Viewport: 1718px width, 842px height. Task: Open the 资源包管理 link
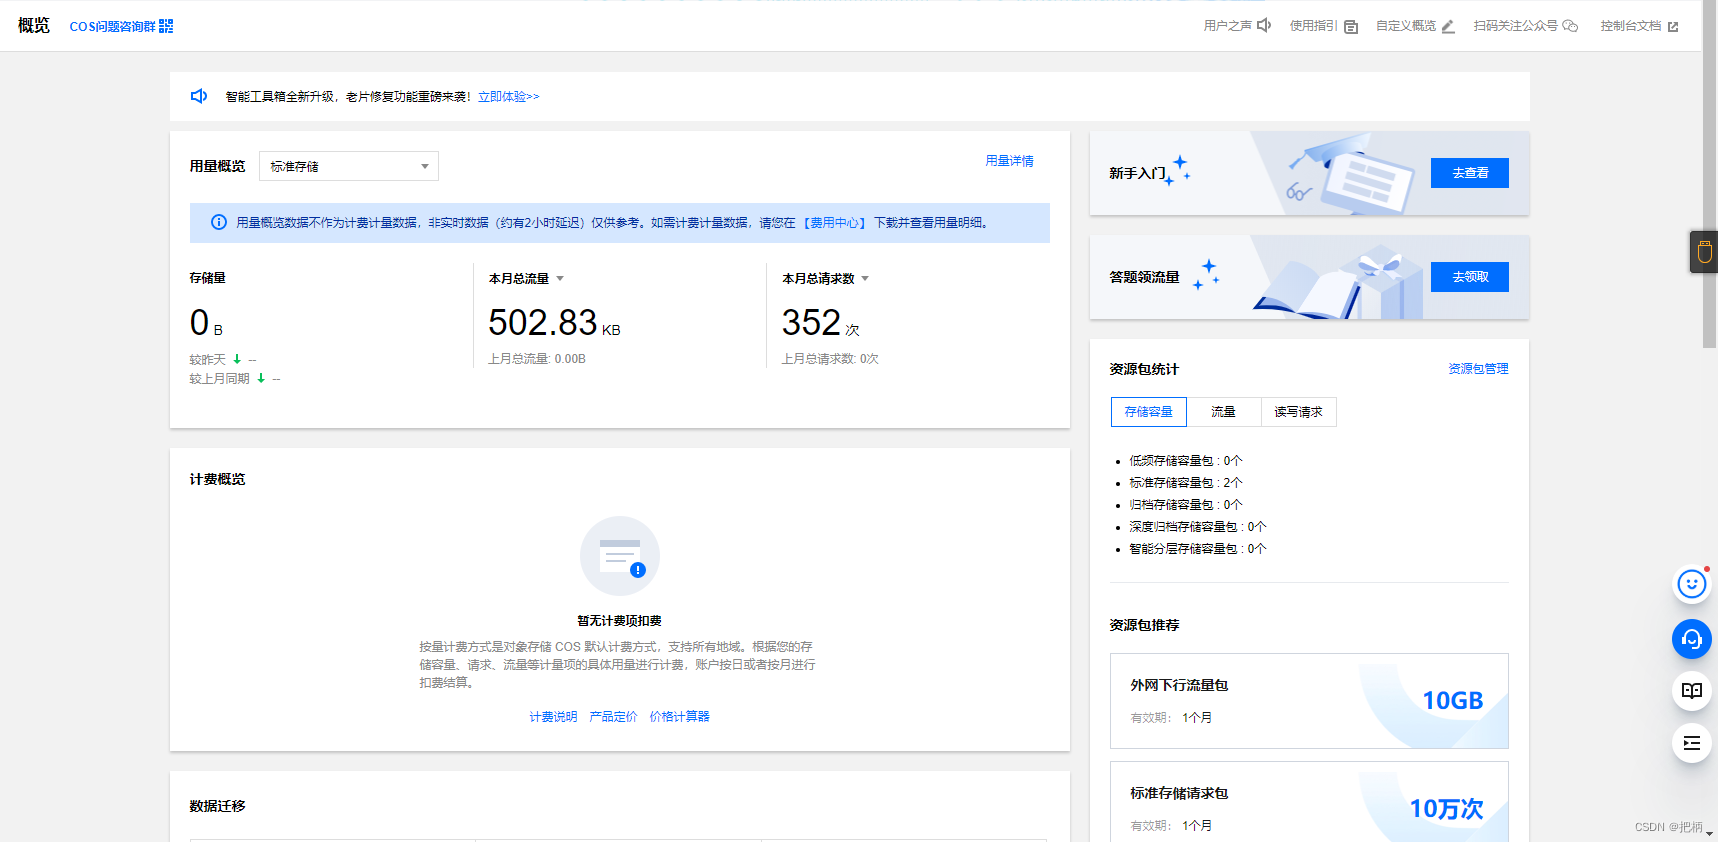[x=1478, y=369]
